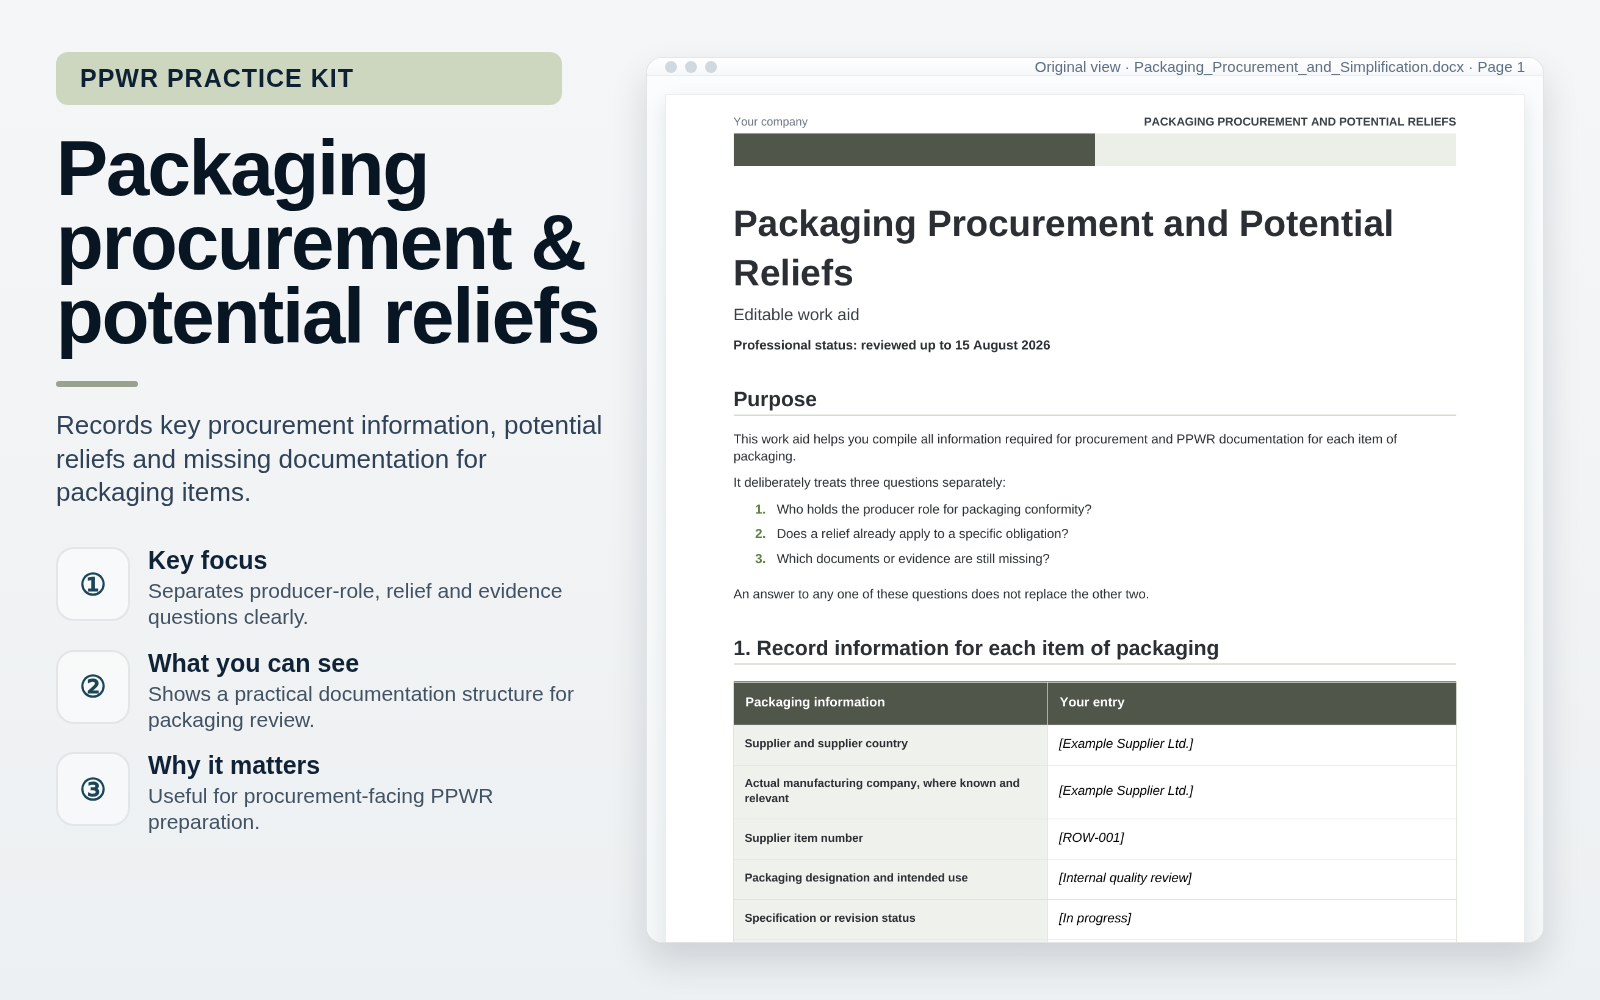Viewport: 1600px width, 1000px height.
Task: Click the 'Supplier item number' row label
Action: [x=803, y=839]
